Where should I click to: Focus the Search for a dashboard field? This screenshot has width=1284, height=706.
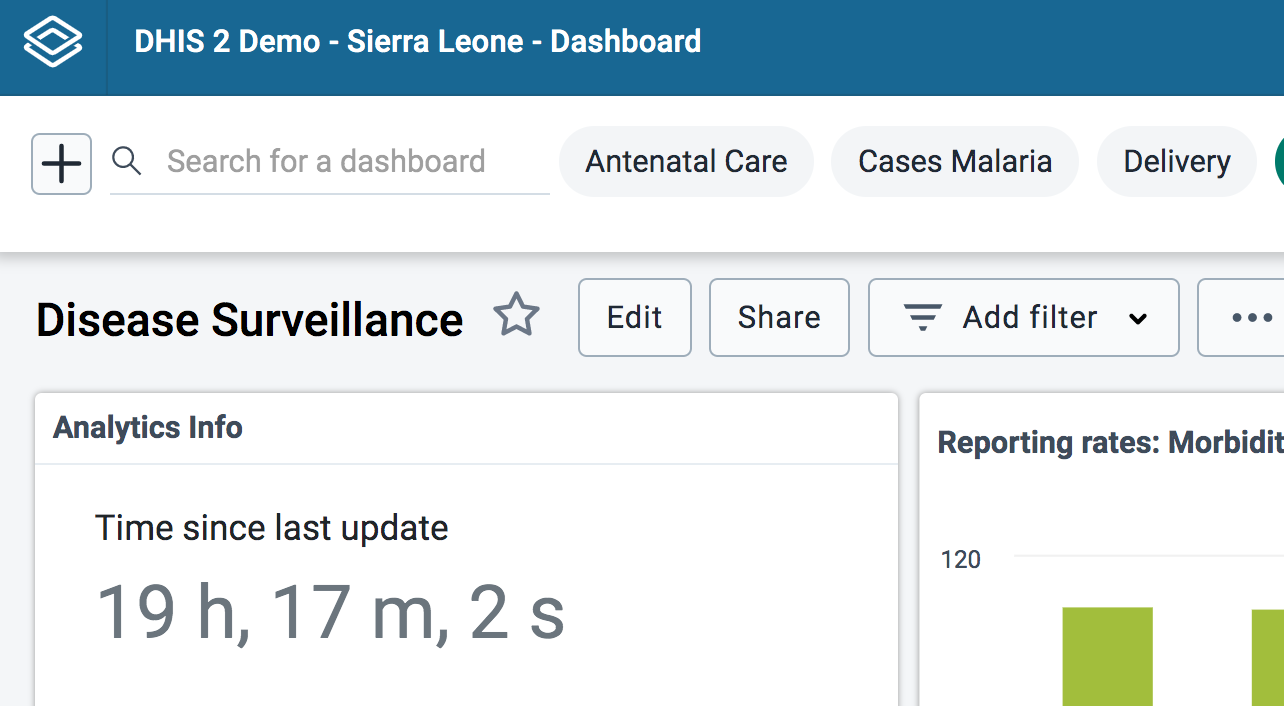(340, 162)
